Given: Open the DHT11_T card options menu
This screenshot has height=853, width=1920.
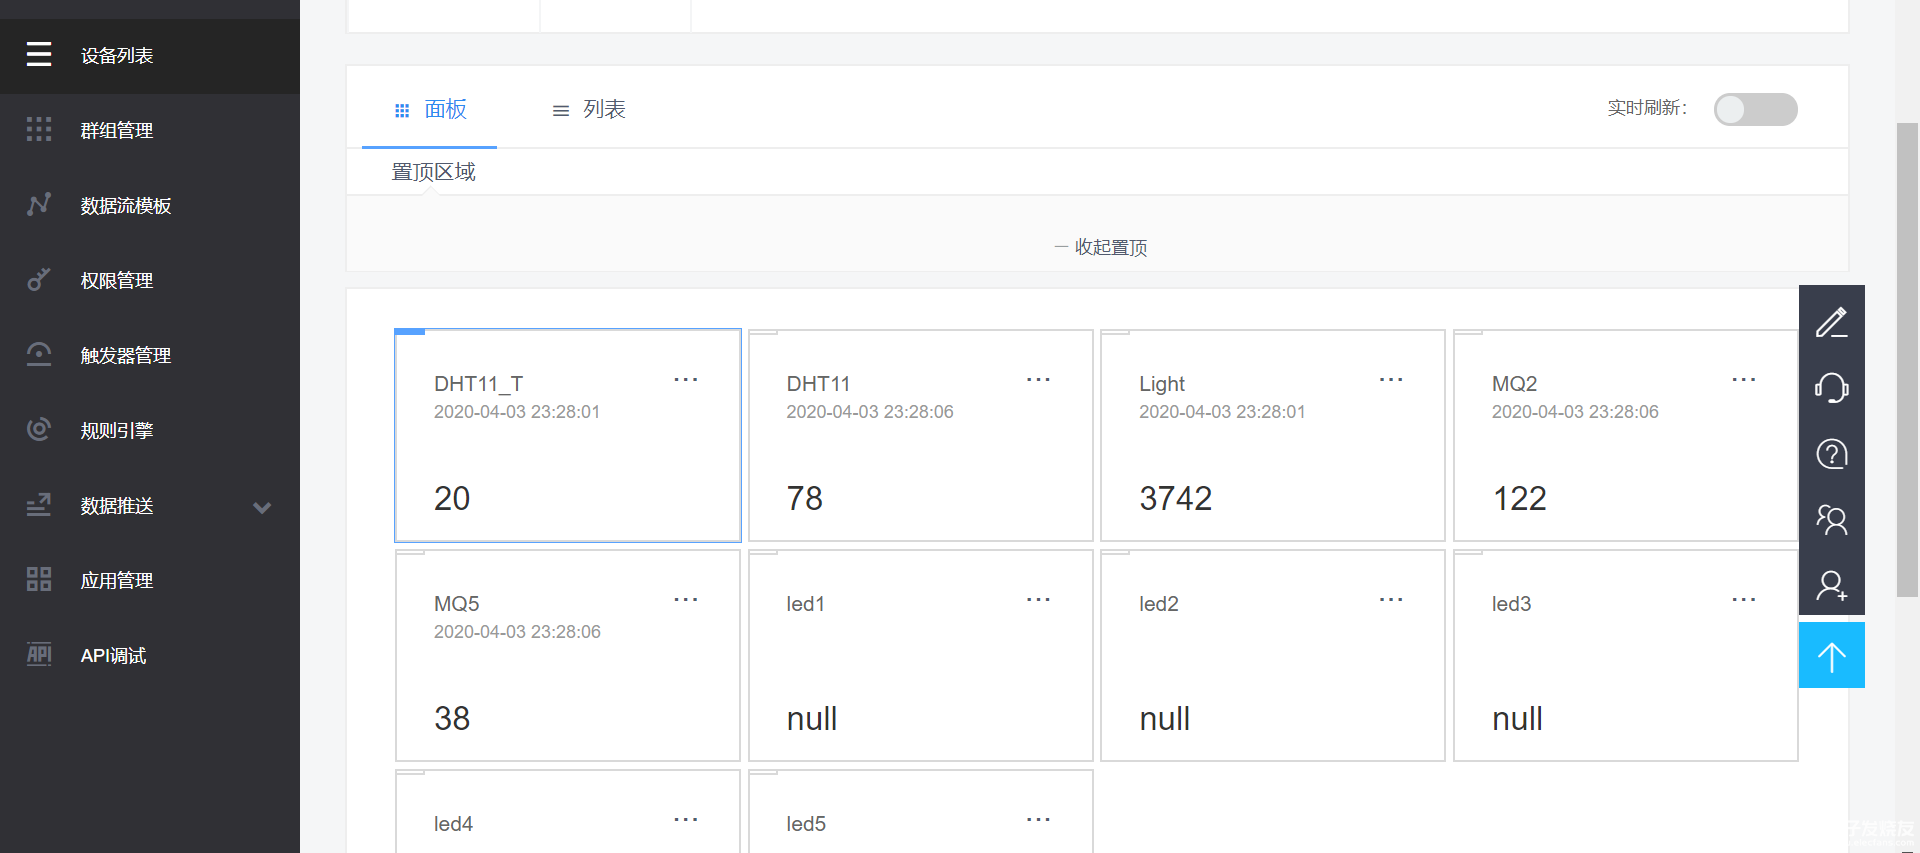Looking at the screenshot, I should point(686,379).
